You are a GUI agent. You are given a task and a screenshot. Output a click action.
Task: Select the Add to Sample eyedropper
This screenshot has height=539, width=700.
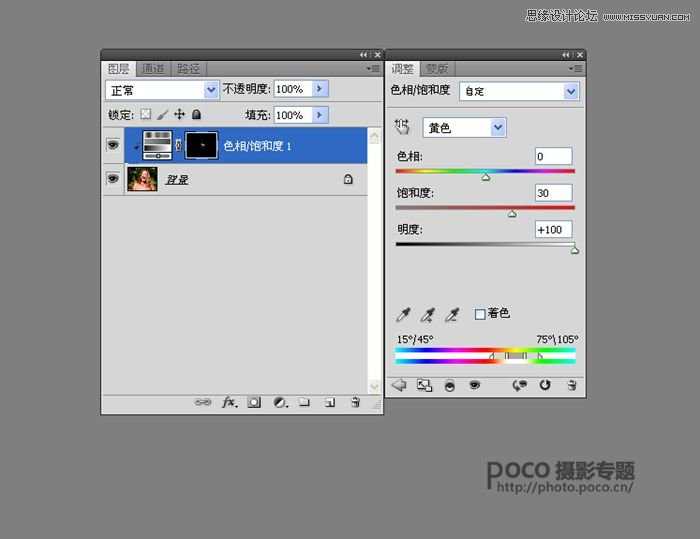428,315
